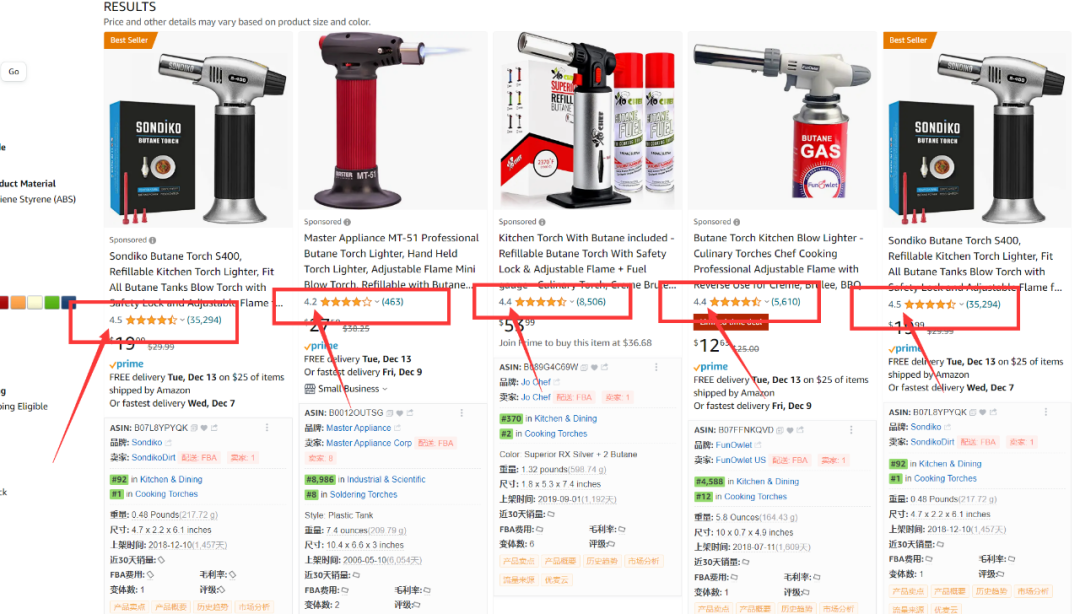Select the green color swatch in the sidebar
The width and height of the screenshot is (1080, 614).
pos(52,303)
